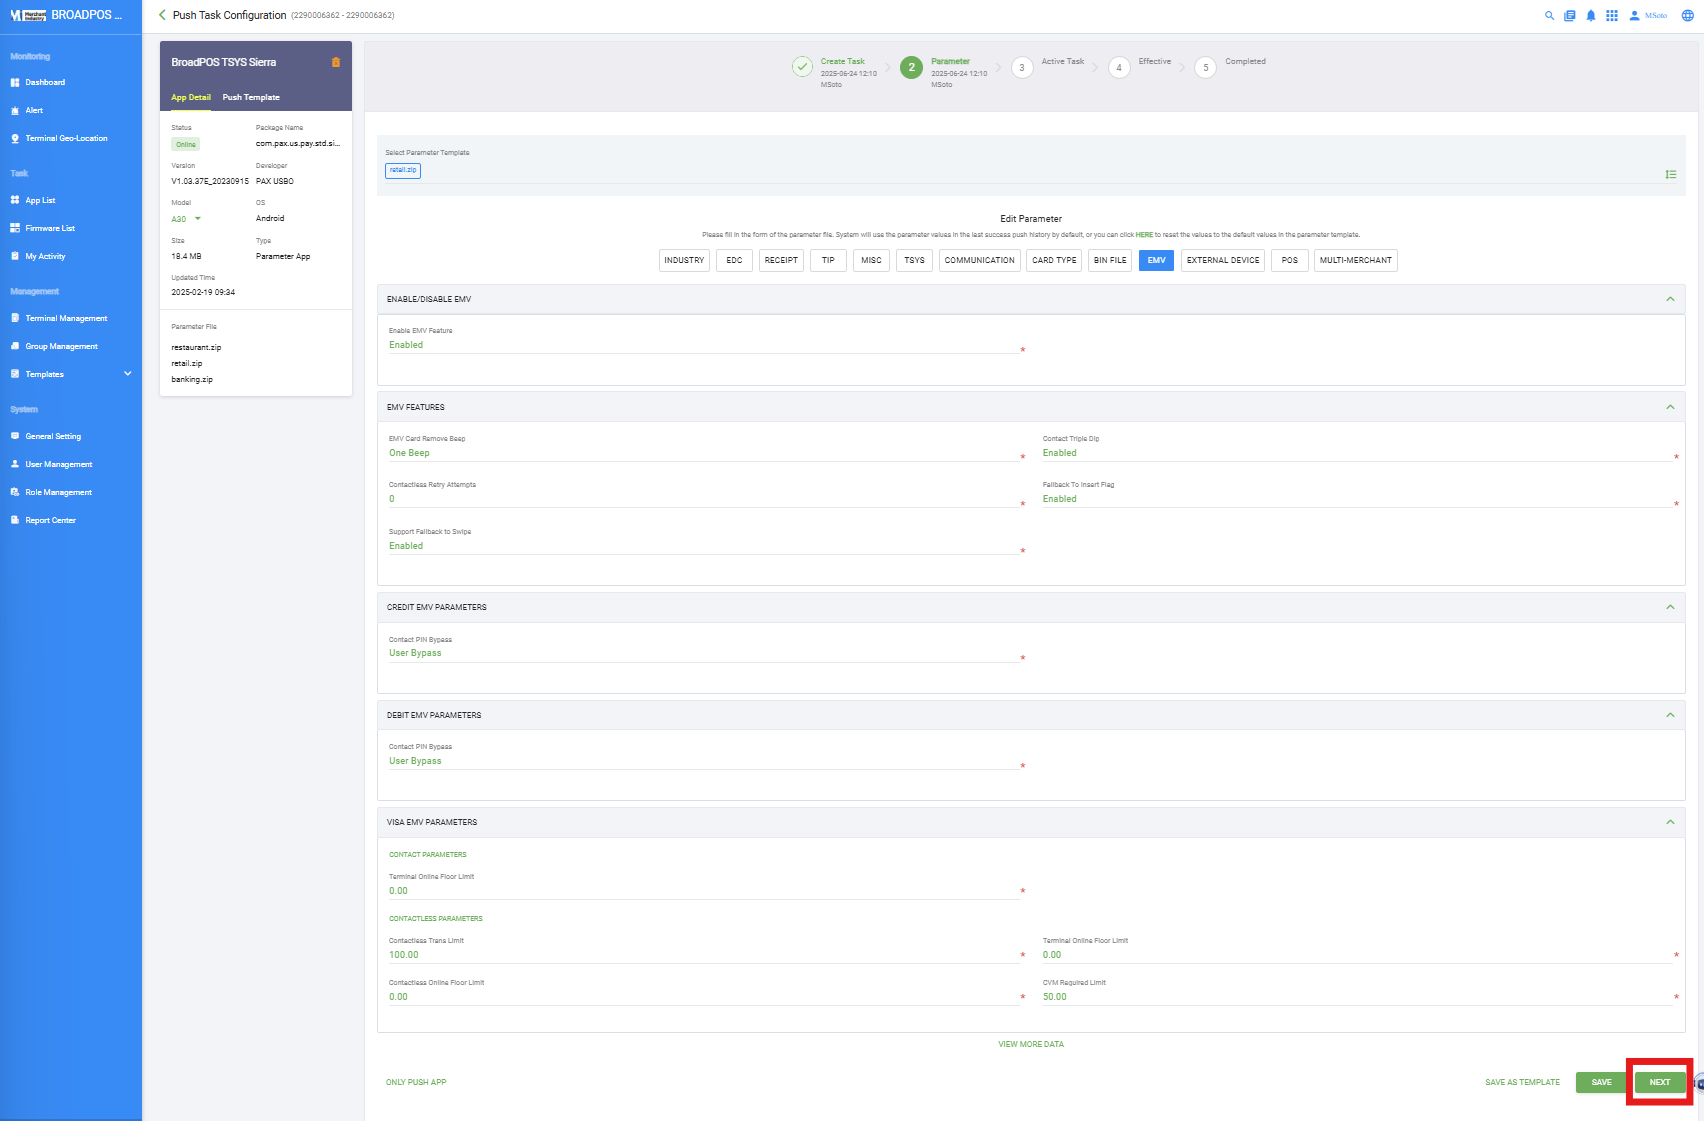Select the EXTERNAL DEVICE parameter tab

pos(1223,260)
